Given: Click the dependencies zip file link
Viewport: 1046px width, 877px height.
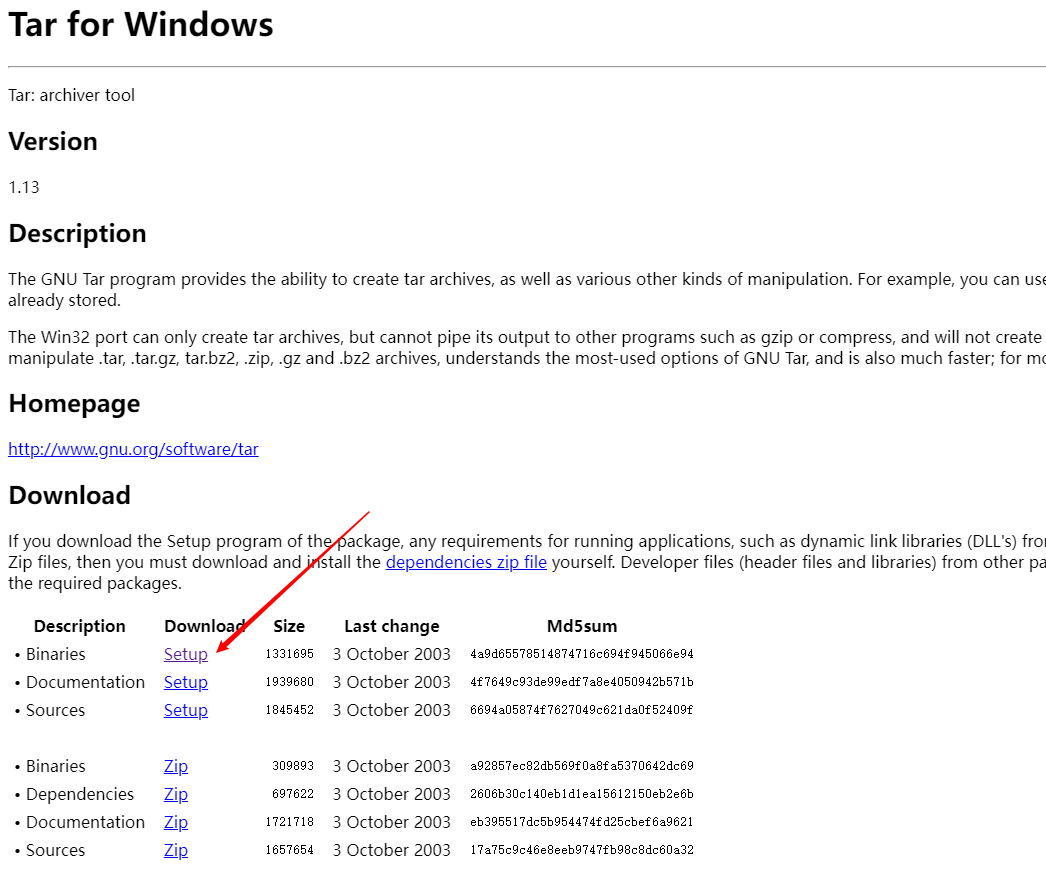Looking at the screenshot, I should (x=466, y=562).
